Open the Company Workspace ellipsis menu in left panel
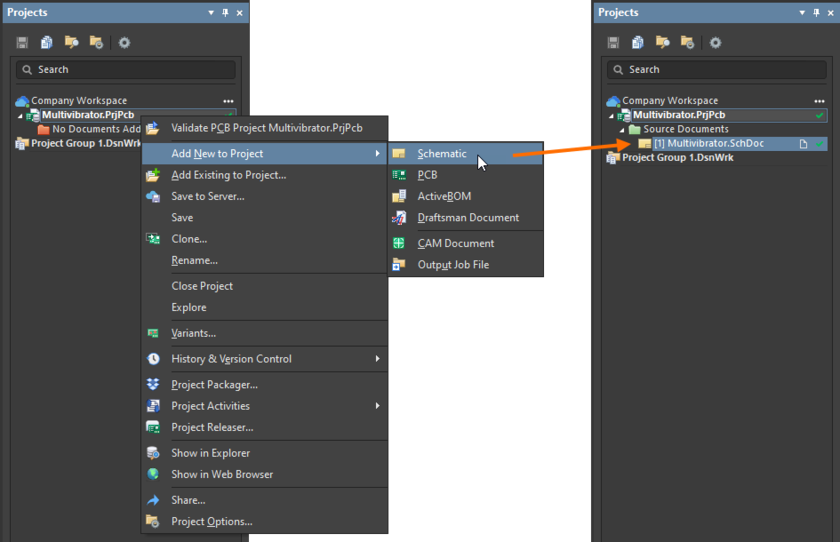 (x=229, y=101)
